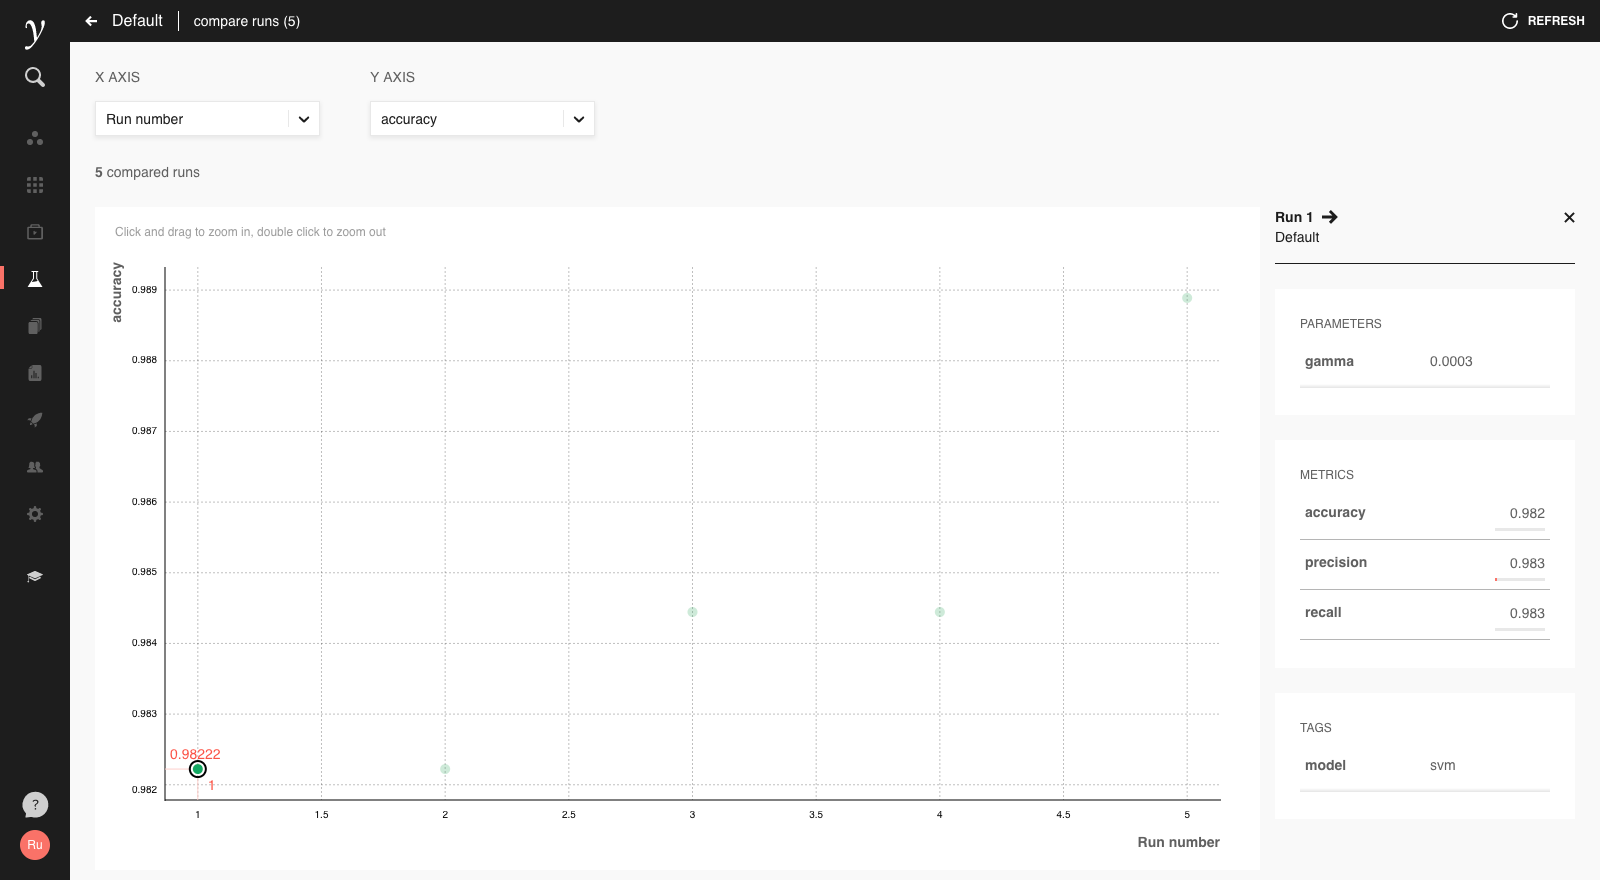Close the Run 1 details panel
Viewport: 1600px width, 880px height.
(1569, 218)
